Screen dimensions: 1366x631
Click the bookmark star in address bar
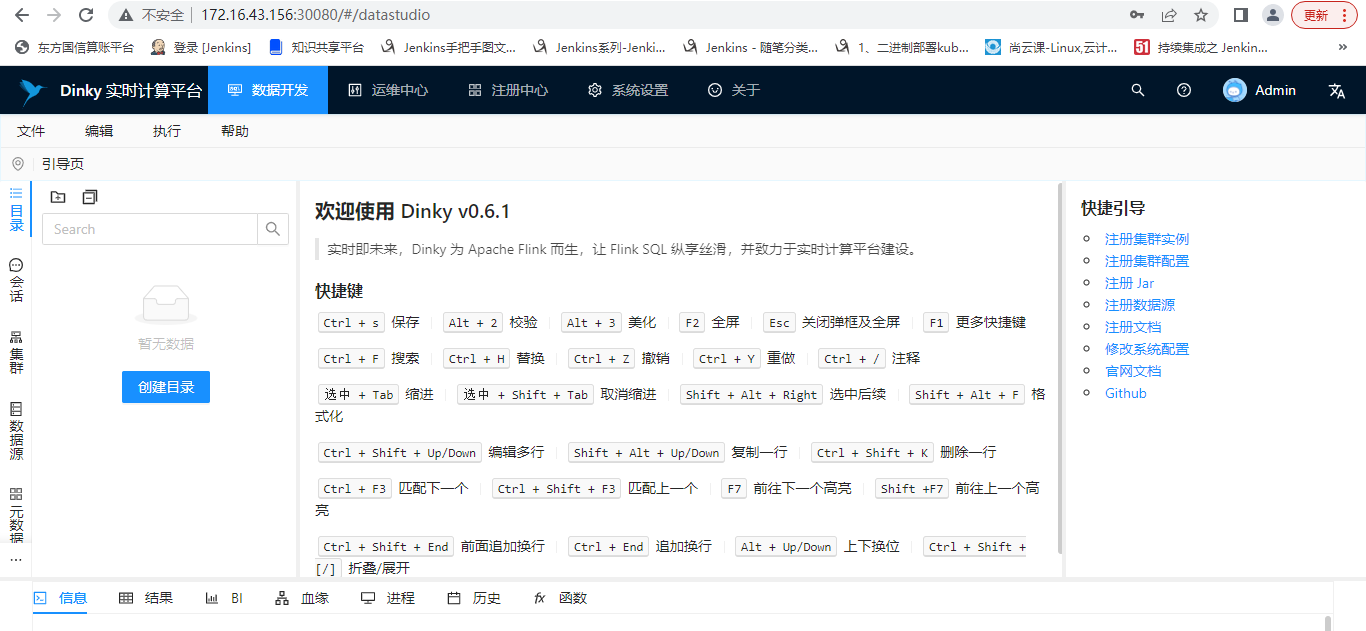[x=1201, y=15]
